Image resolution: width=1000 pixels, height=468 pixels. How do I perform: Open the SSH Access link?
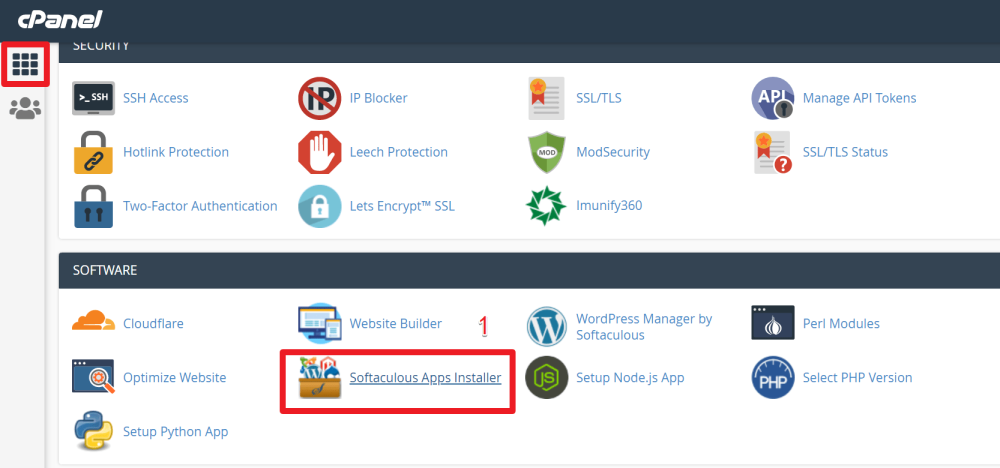156,98
